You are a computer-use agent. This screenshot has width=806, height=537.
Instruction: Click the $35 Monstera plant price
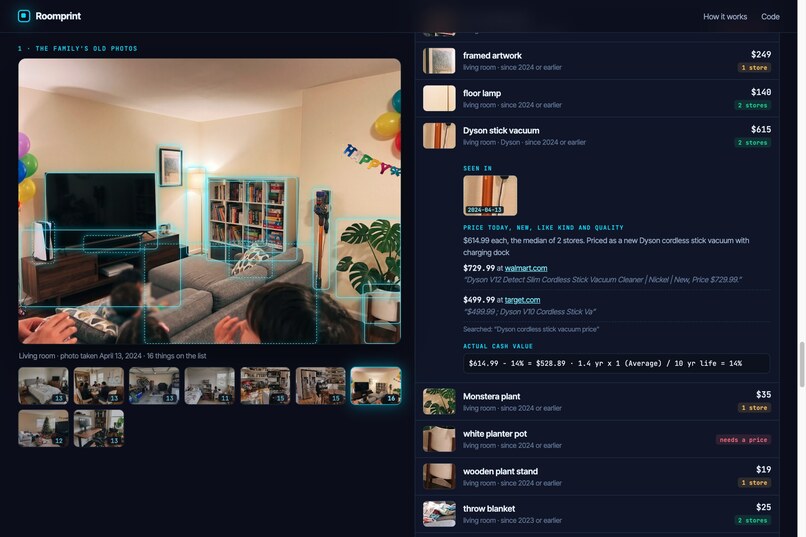click(763, 395)
